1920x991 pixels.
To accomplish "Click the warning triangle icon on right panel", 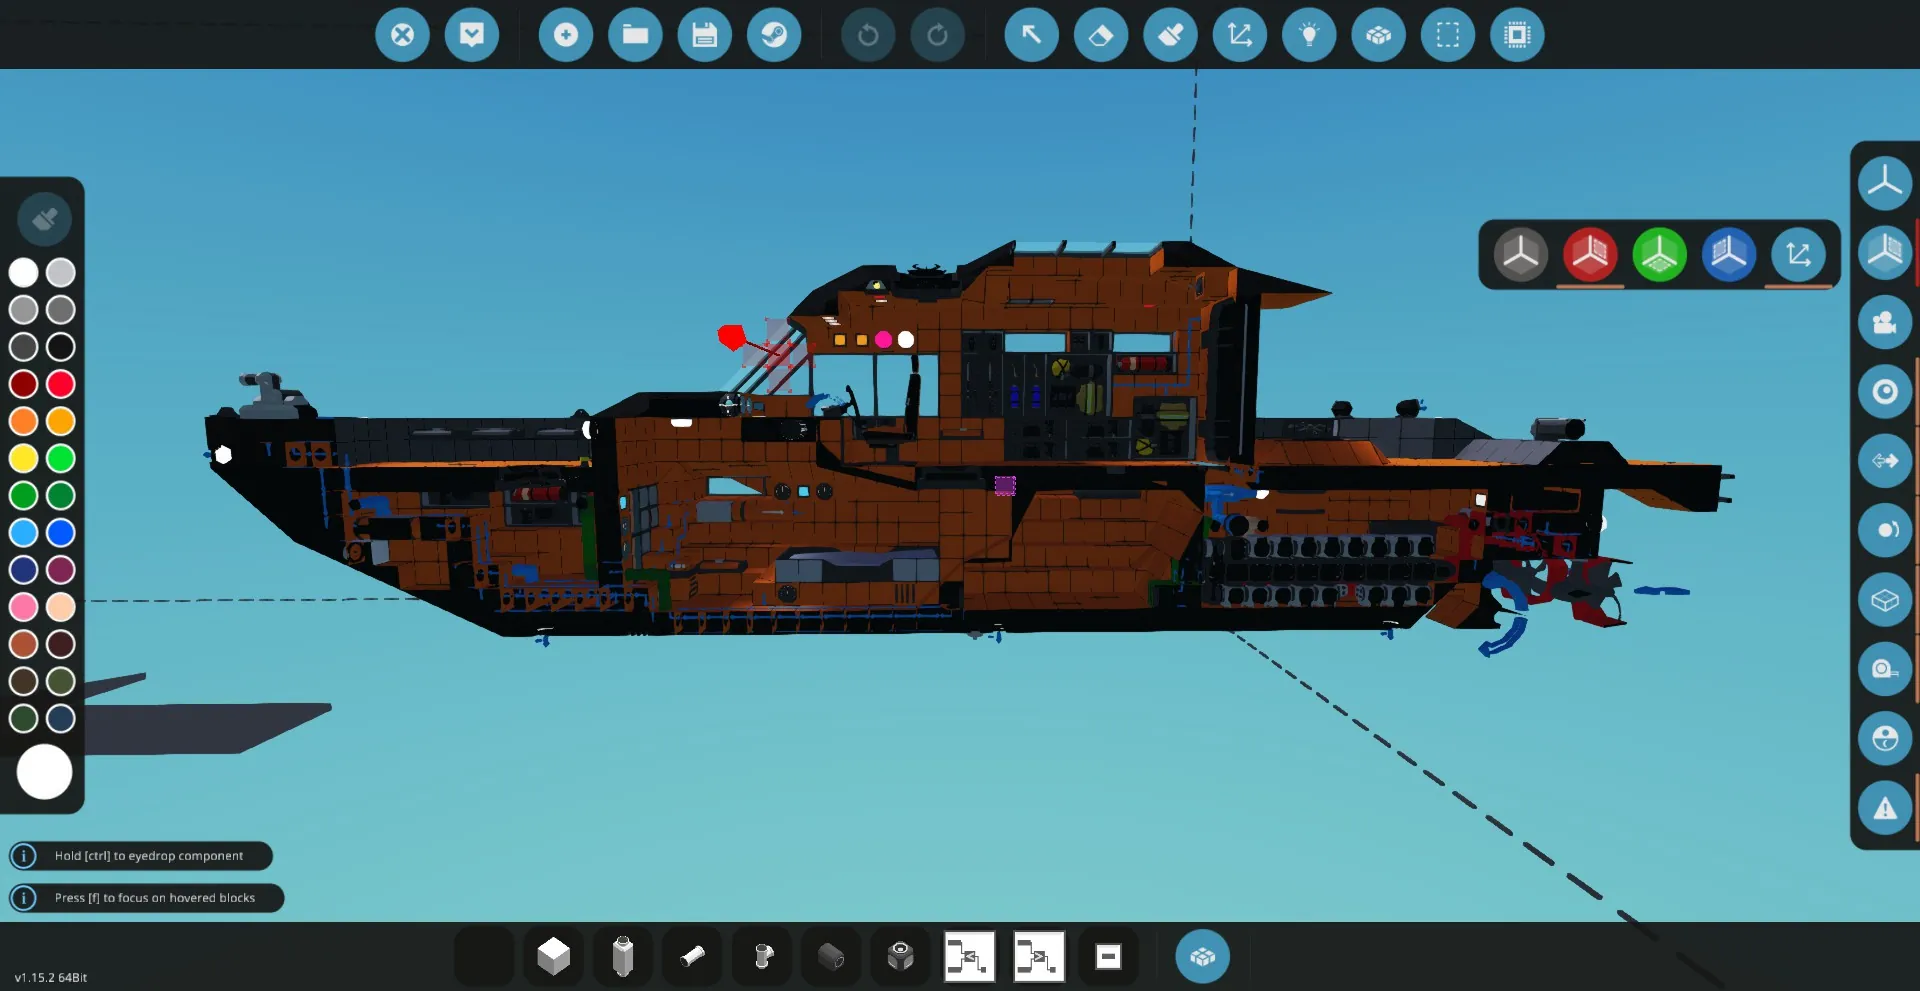I will click(x=1884, y=809).
